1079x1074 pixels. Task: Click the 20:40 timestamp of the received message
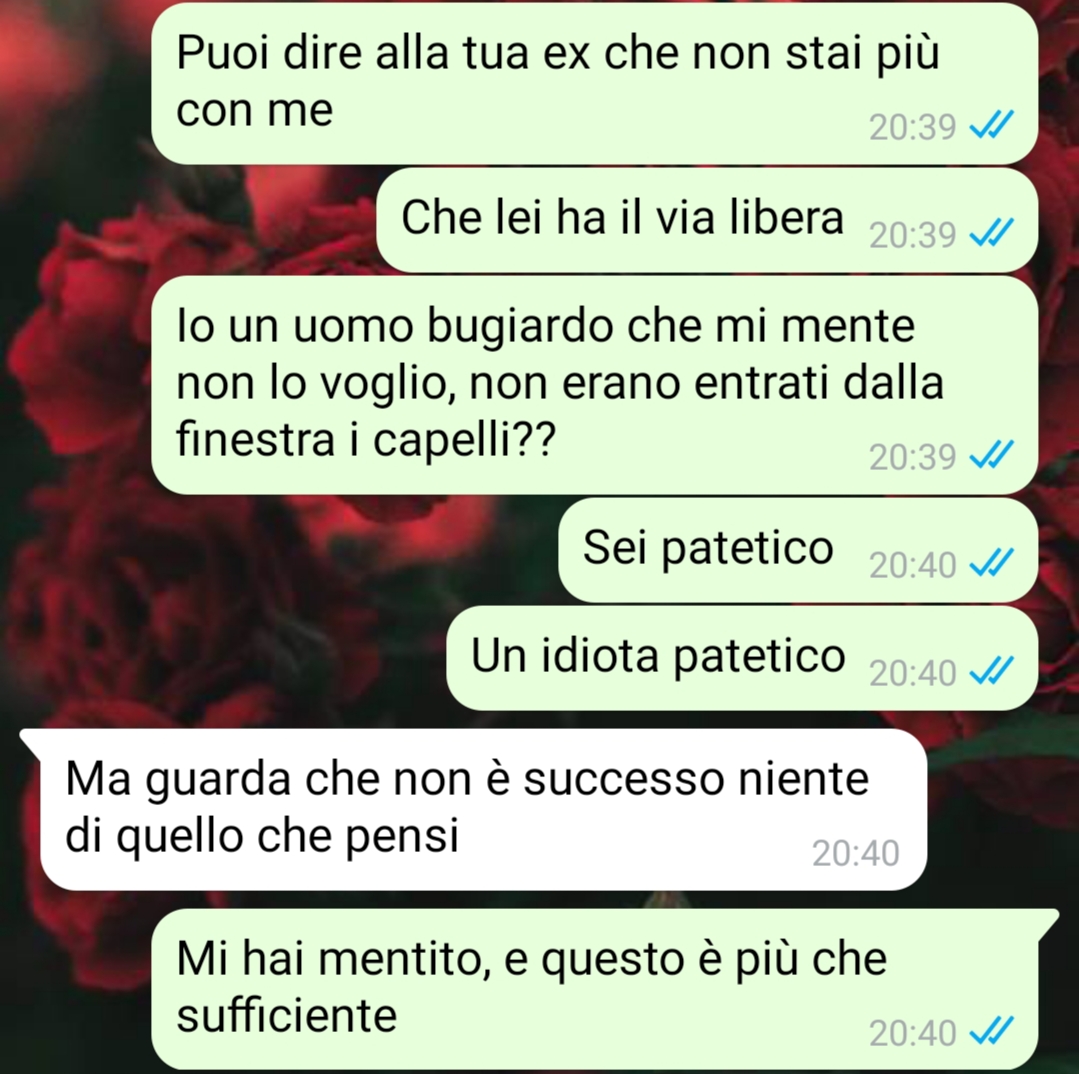[x=855, y=854]
